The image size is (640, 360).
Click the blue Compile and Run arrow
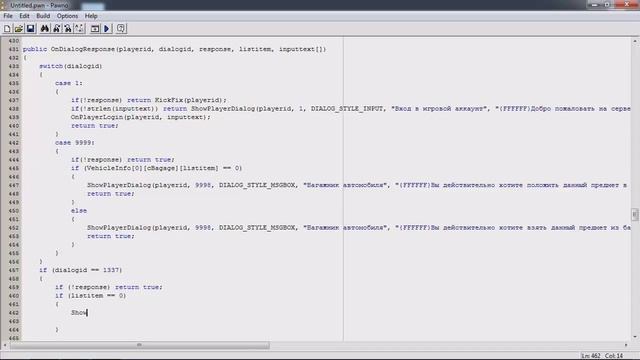(x=107, y=29)
